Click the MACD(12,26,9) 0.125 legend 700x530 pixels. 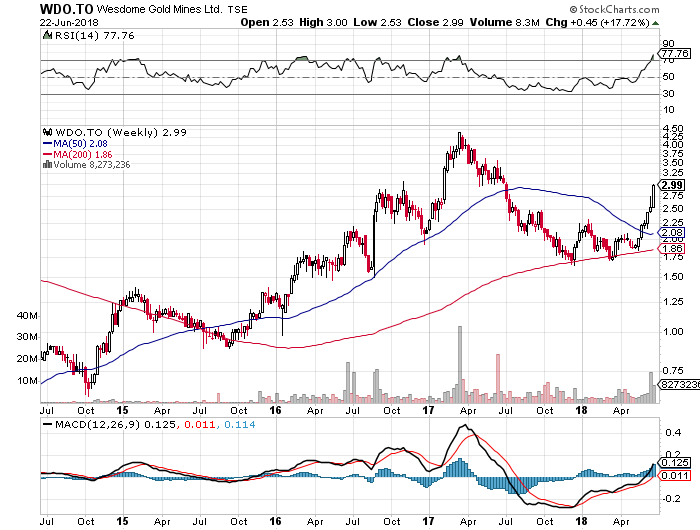115,425
